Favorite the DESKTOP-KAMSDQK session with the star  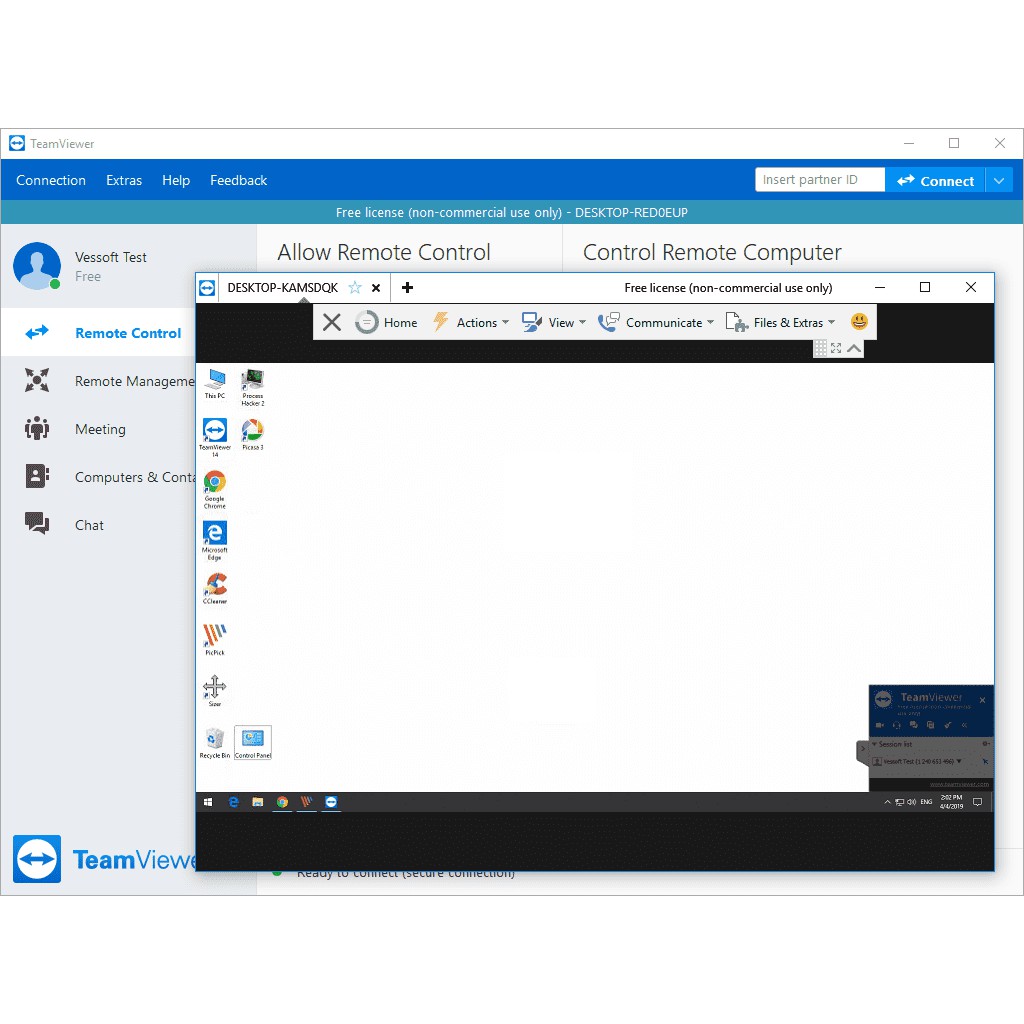point(354,288)
